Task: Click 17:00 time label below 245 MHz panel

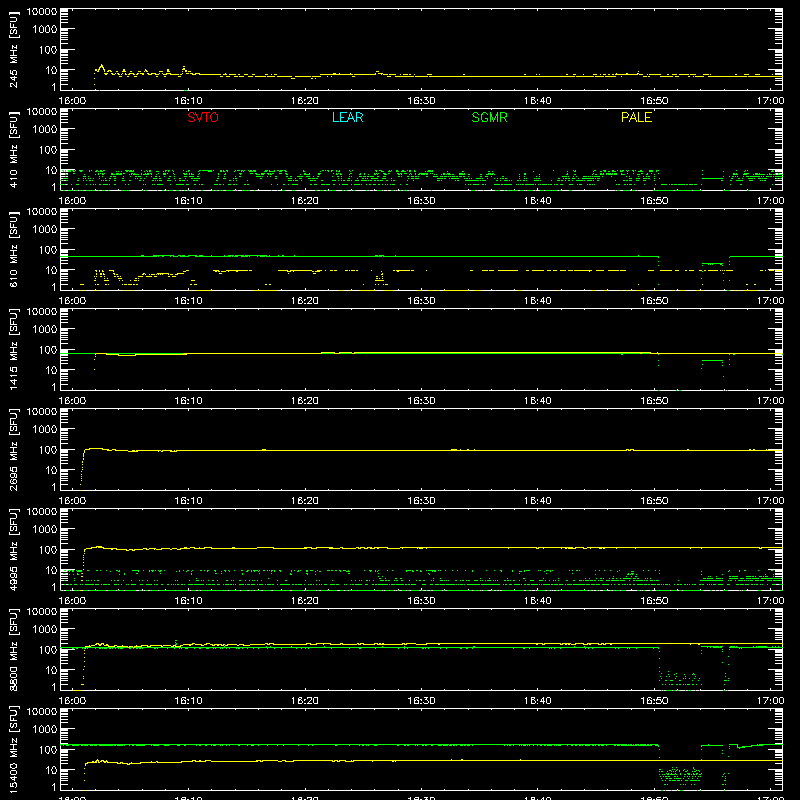Action: (x=770, y=101)
